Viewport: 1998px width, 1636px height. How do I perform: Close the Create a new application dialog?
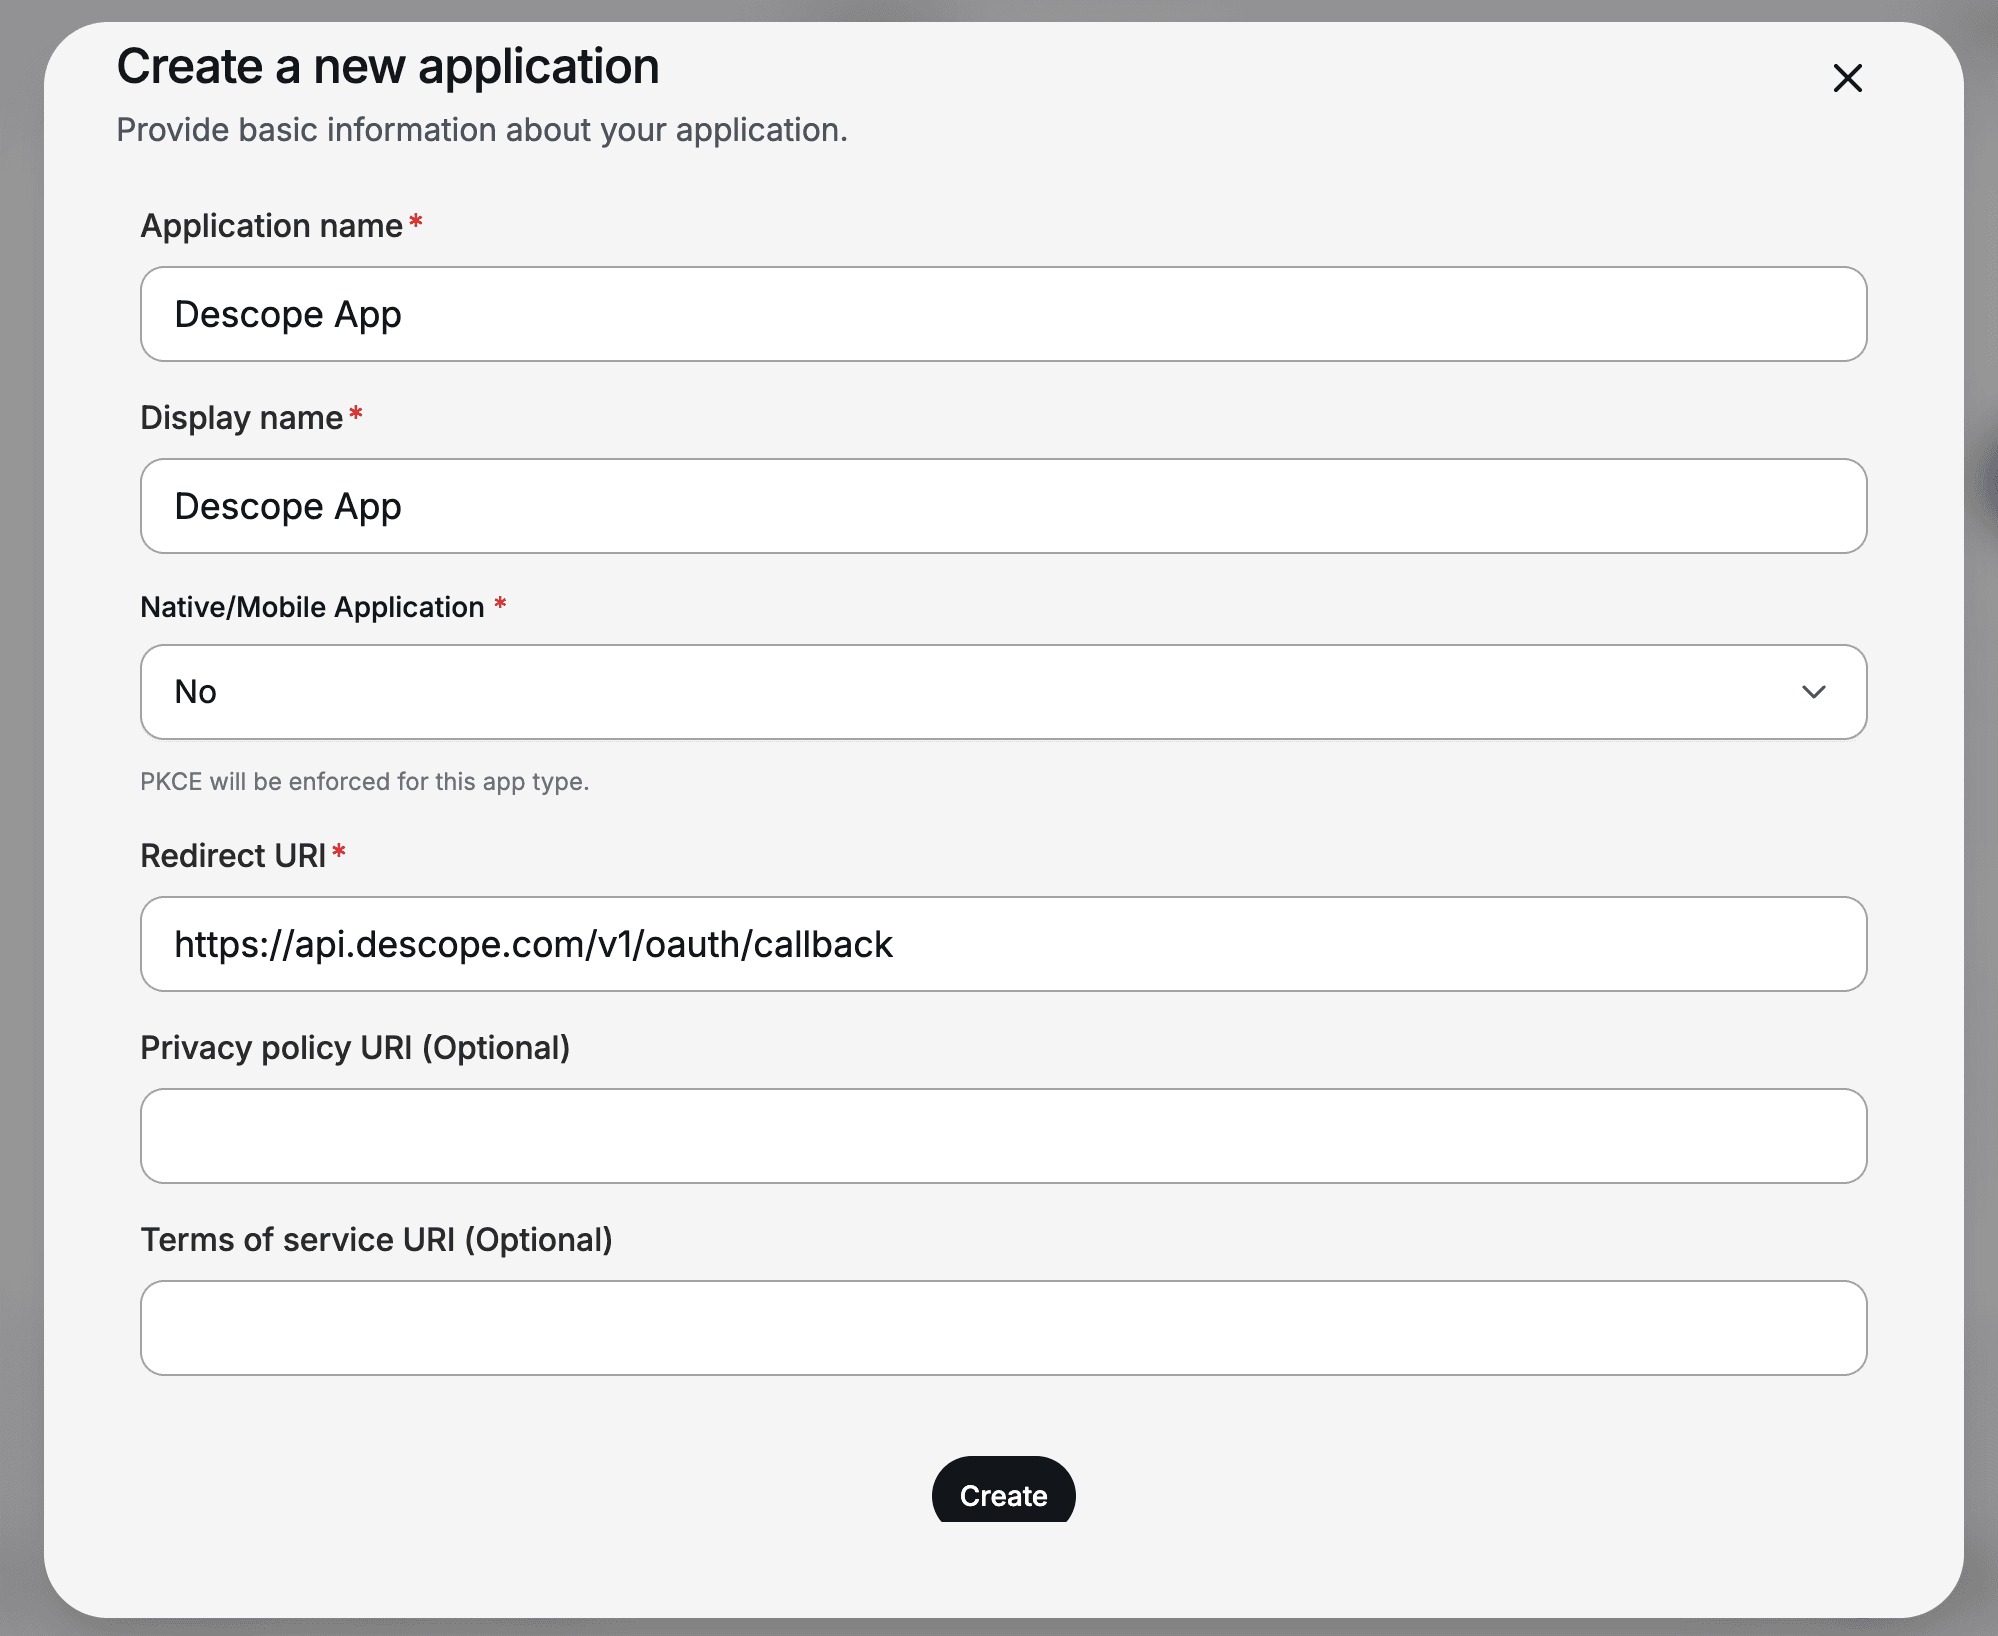pos(1847,78)
